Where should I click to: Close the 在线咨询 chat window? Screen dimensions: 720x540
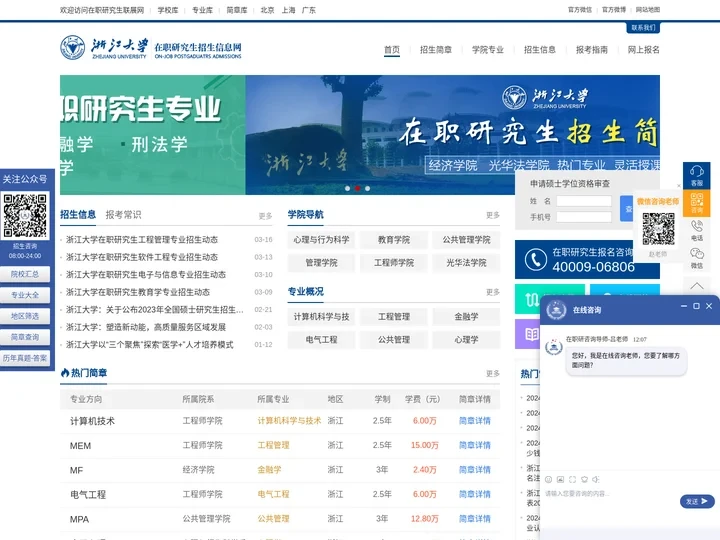pos(709,306)
